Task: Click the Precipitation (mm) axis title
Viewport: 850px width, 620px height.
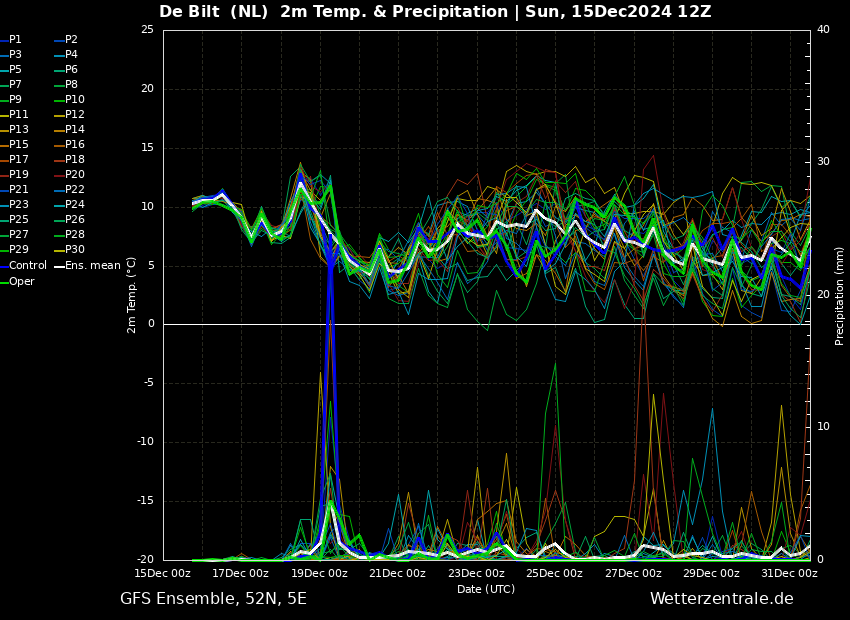Action: [840, 296]
